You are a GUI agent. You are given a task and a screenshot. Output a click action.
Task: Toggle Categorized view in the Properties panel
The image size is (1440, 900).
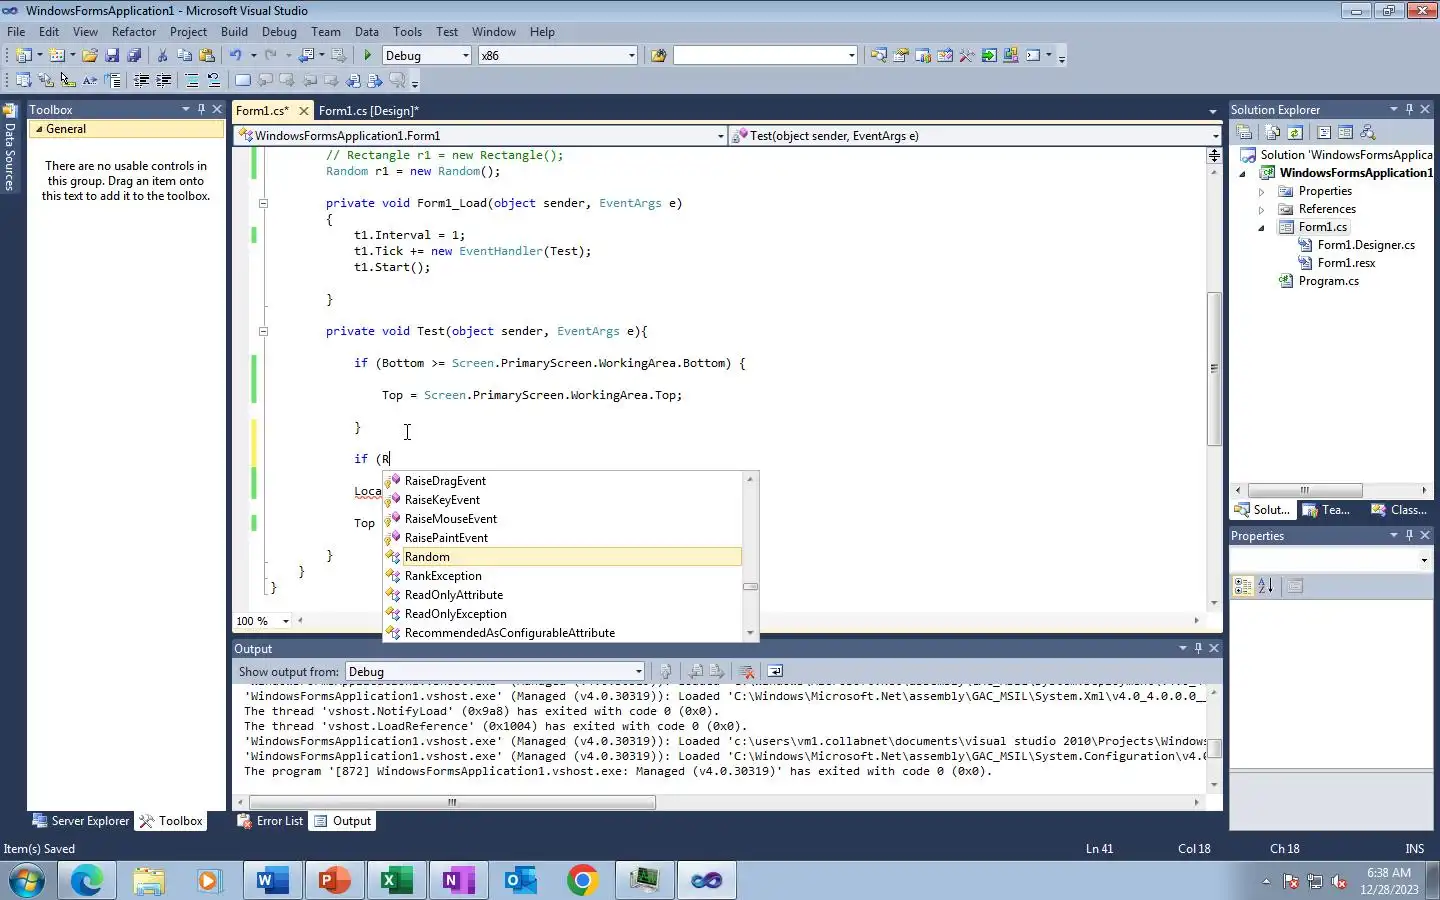tap(1243, 587)
